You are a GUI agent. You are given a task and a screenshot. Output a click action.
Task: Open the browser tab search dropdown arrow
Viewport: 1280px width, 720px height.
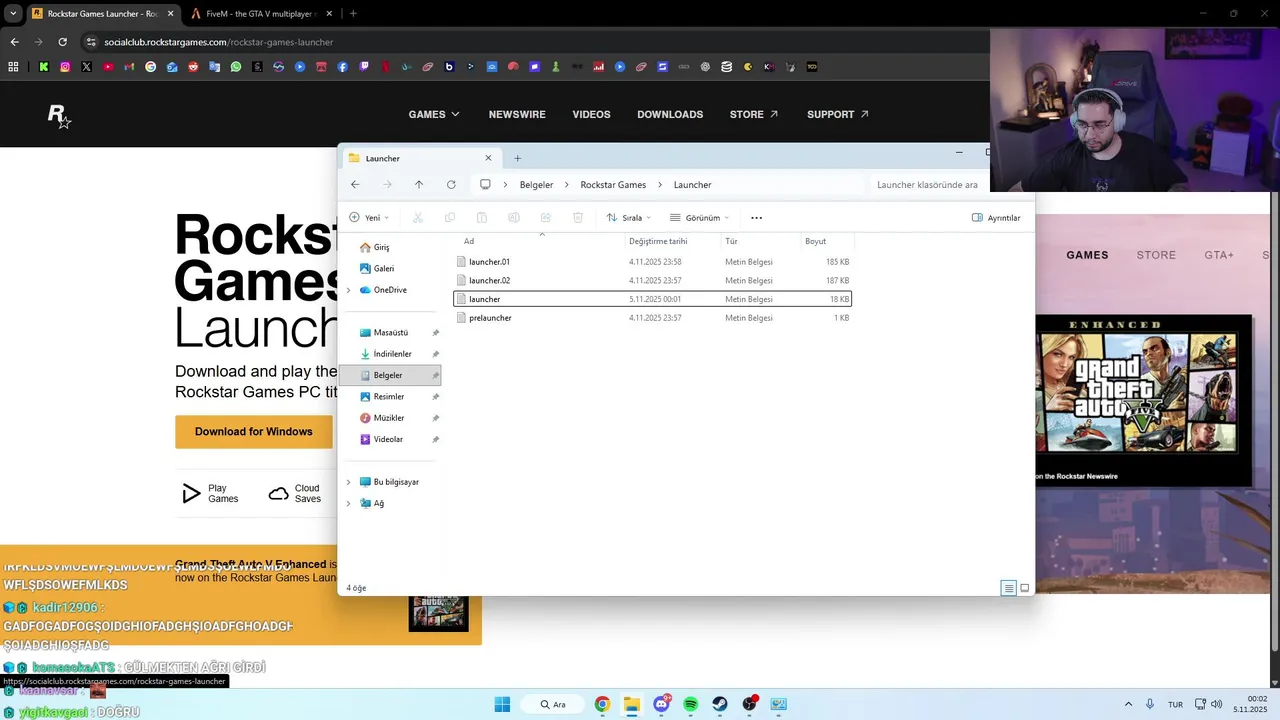pos(13,13)
